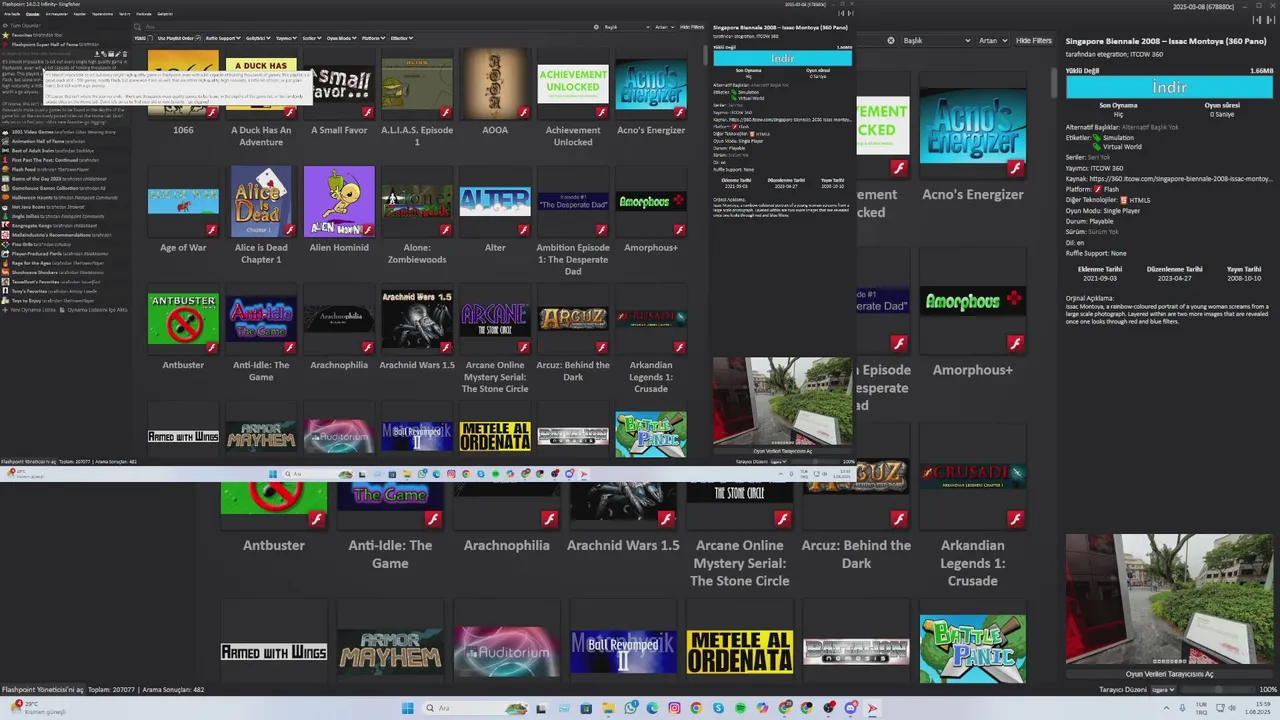Open Instagram from the full-size taskbar

tap(674, 708)
